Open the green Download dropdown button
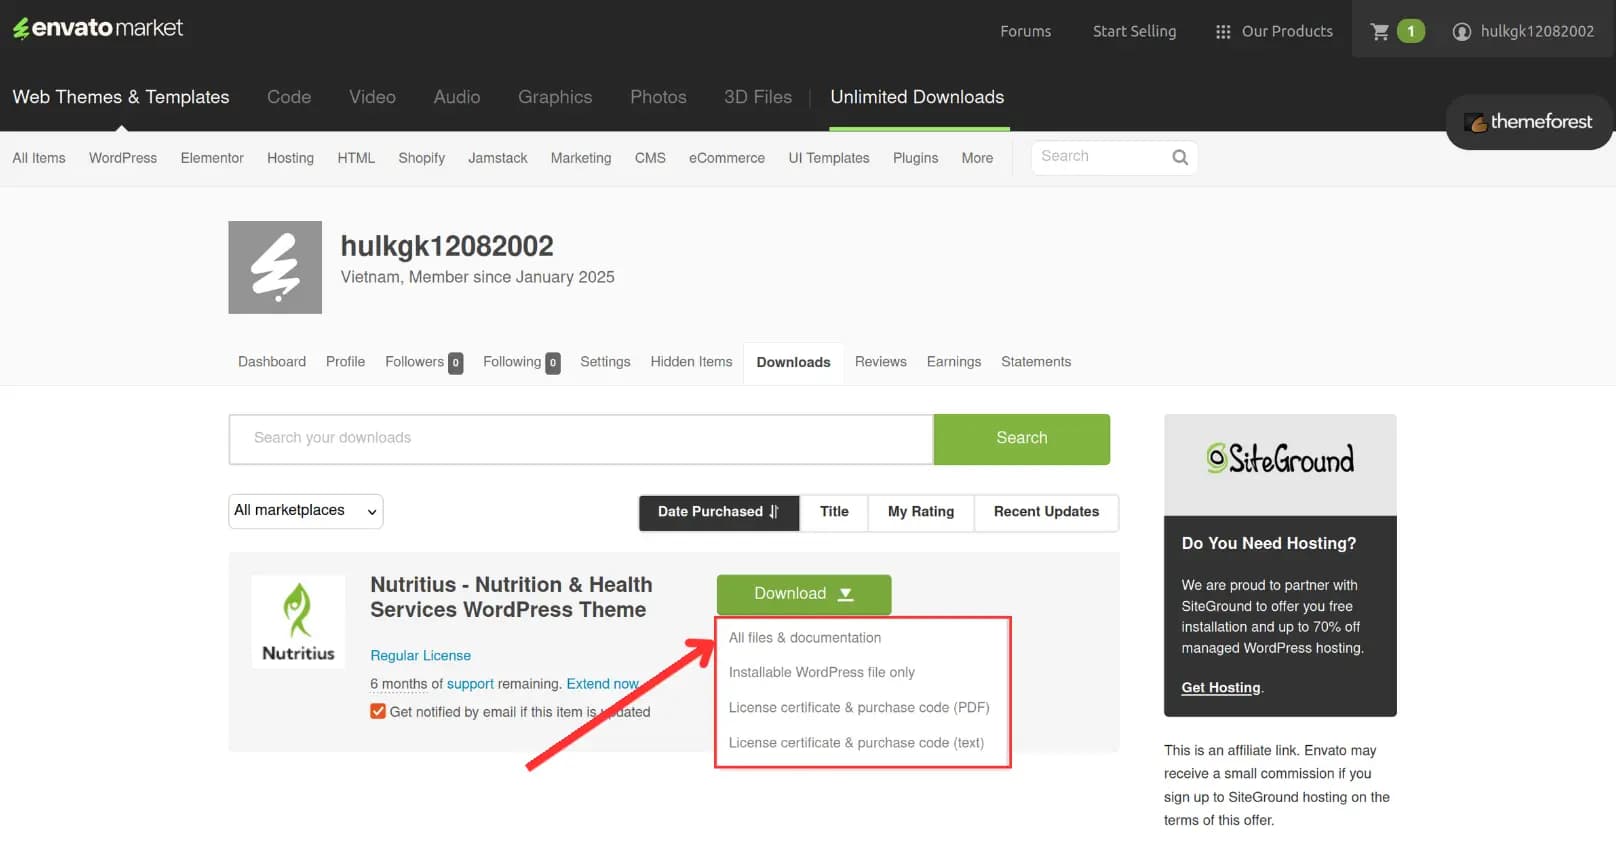The height and width of the screenshot is (846, 1616). pos(804,594)
